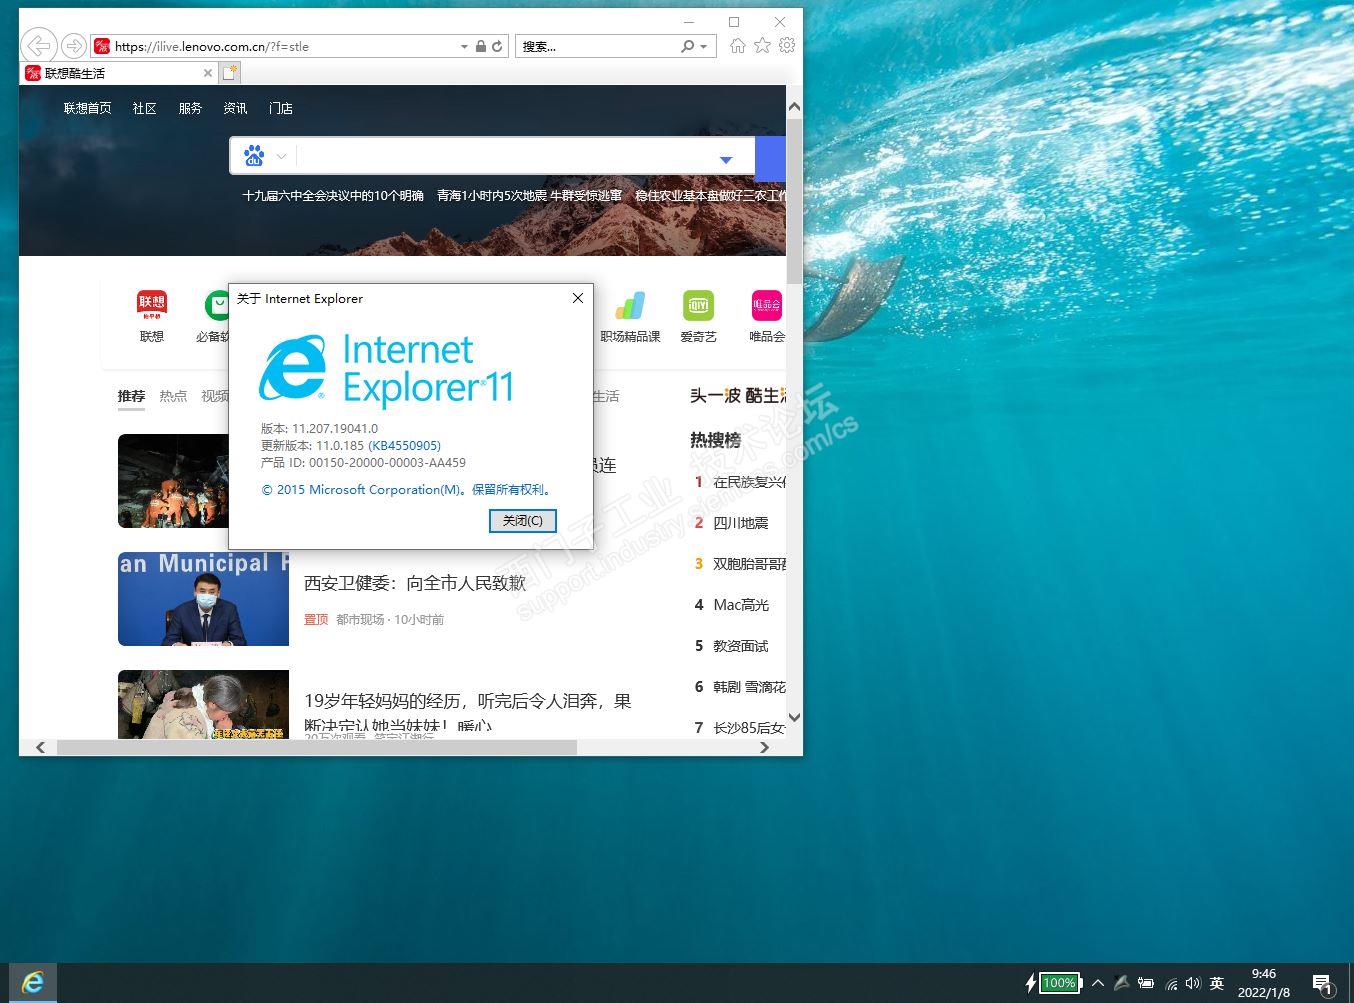Close the 联想酷生活 tab

click(x=208, y=73)
